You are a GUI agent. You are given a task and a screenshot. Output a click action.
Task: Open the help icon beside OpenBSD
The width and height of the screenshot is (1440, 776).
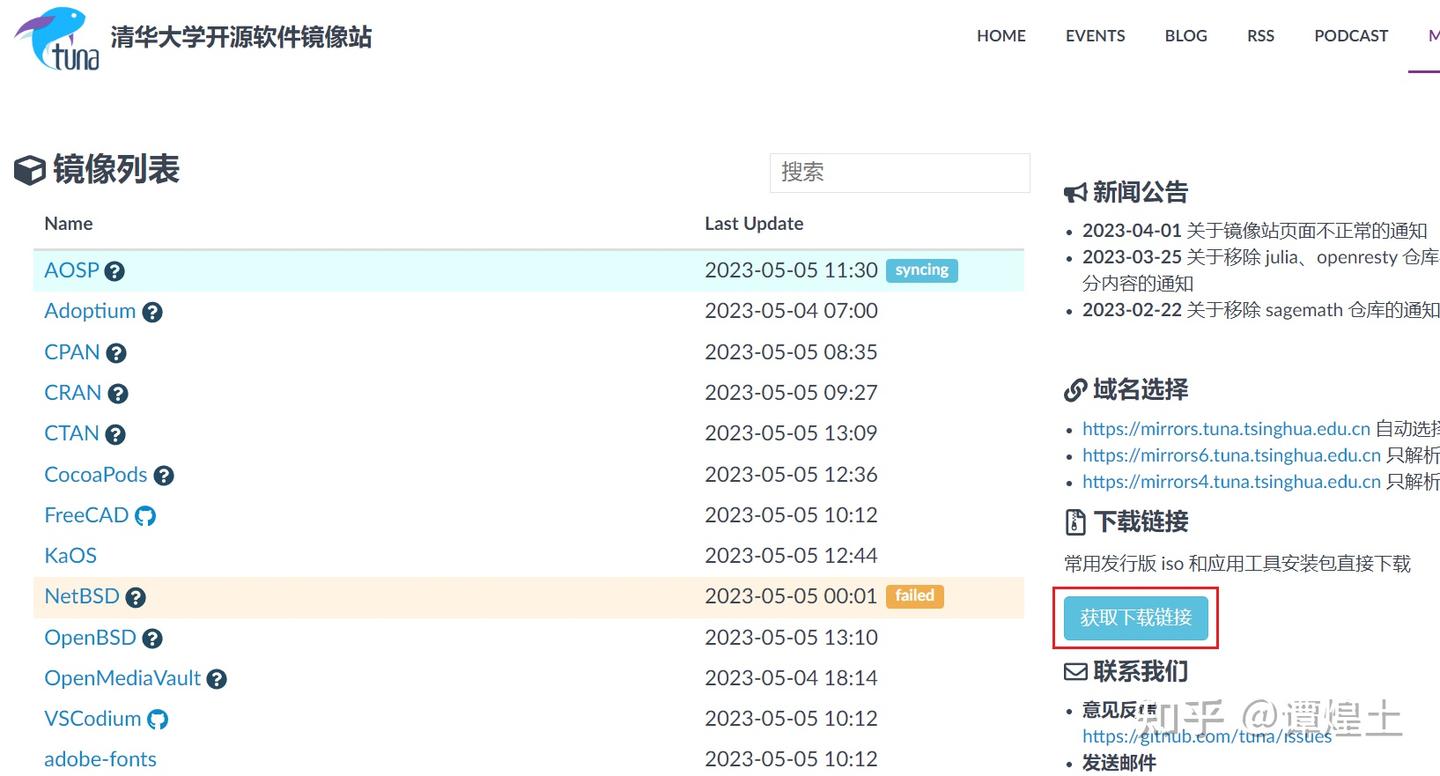[x=152, y=638]
